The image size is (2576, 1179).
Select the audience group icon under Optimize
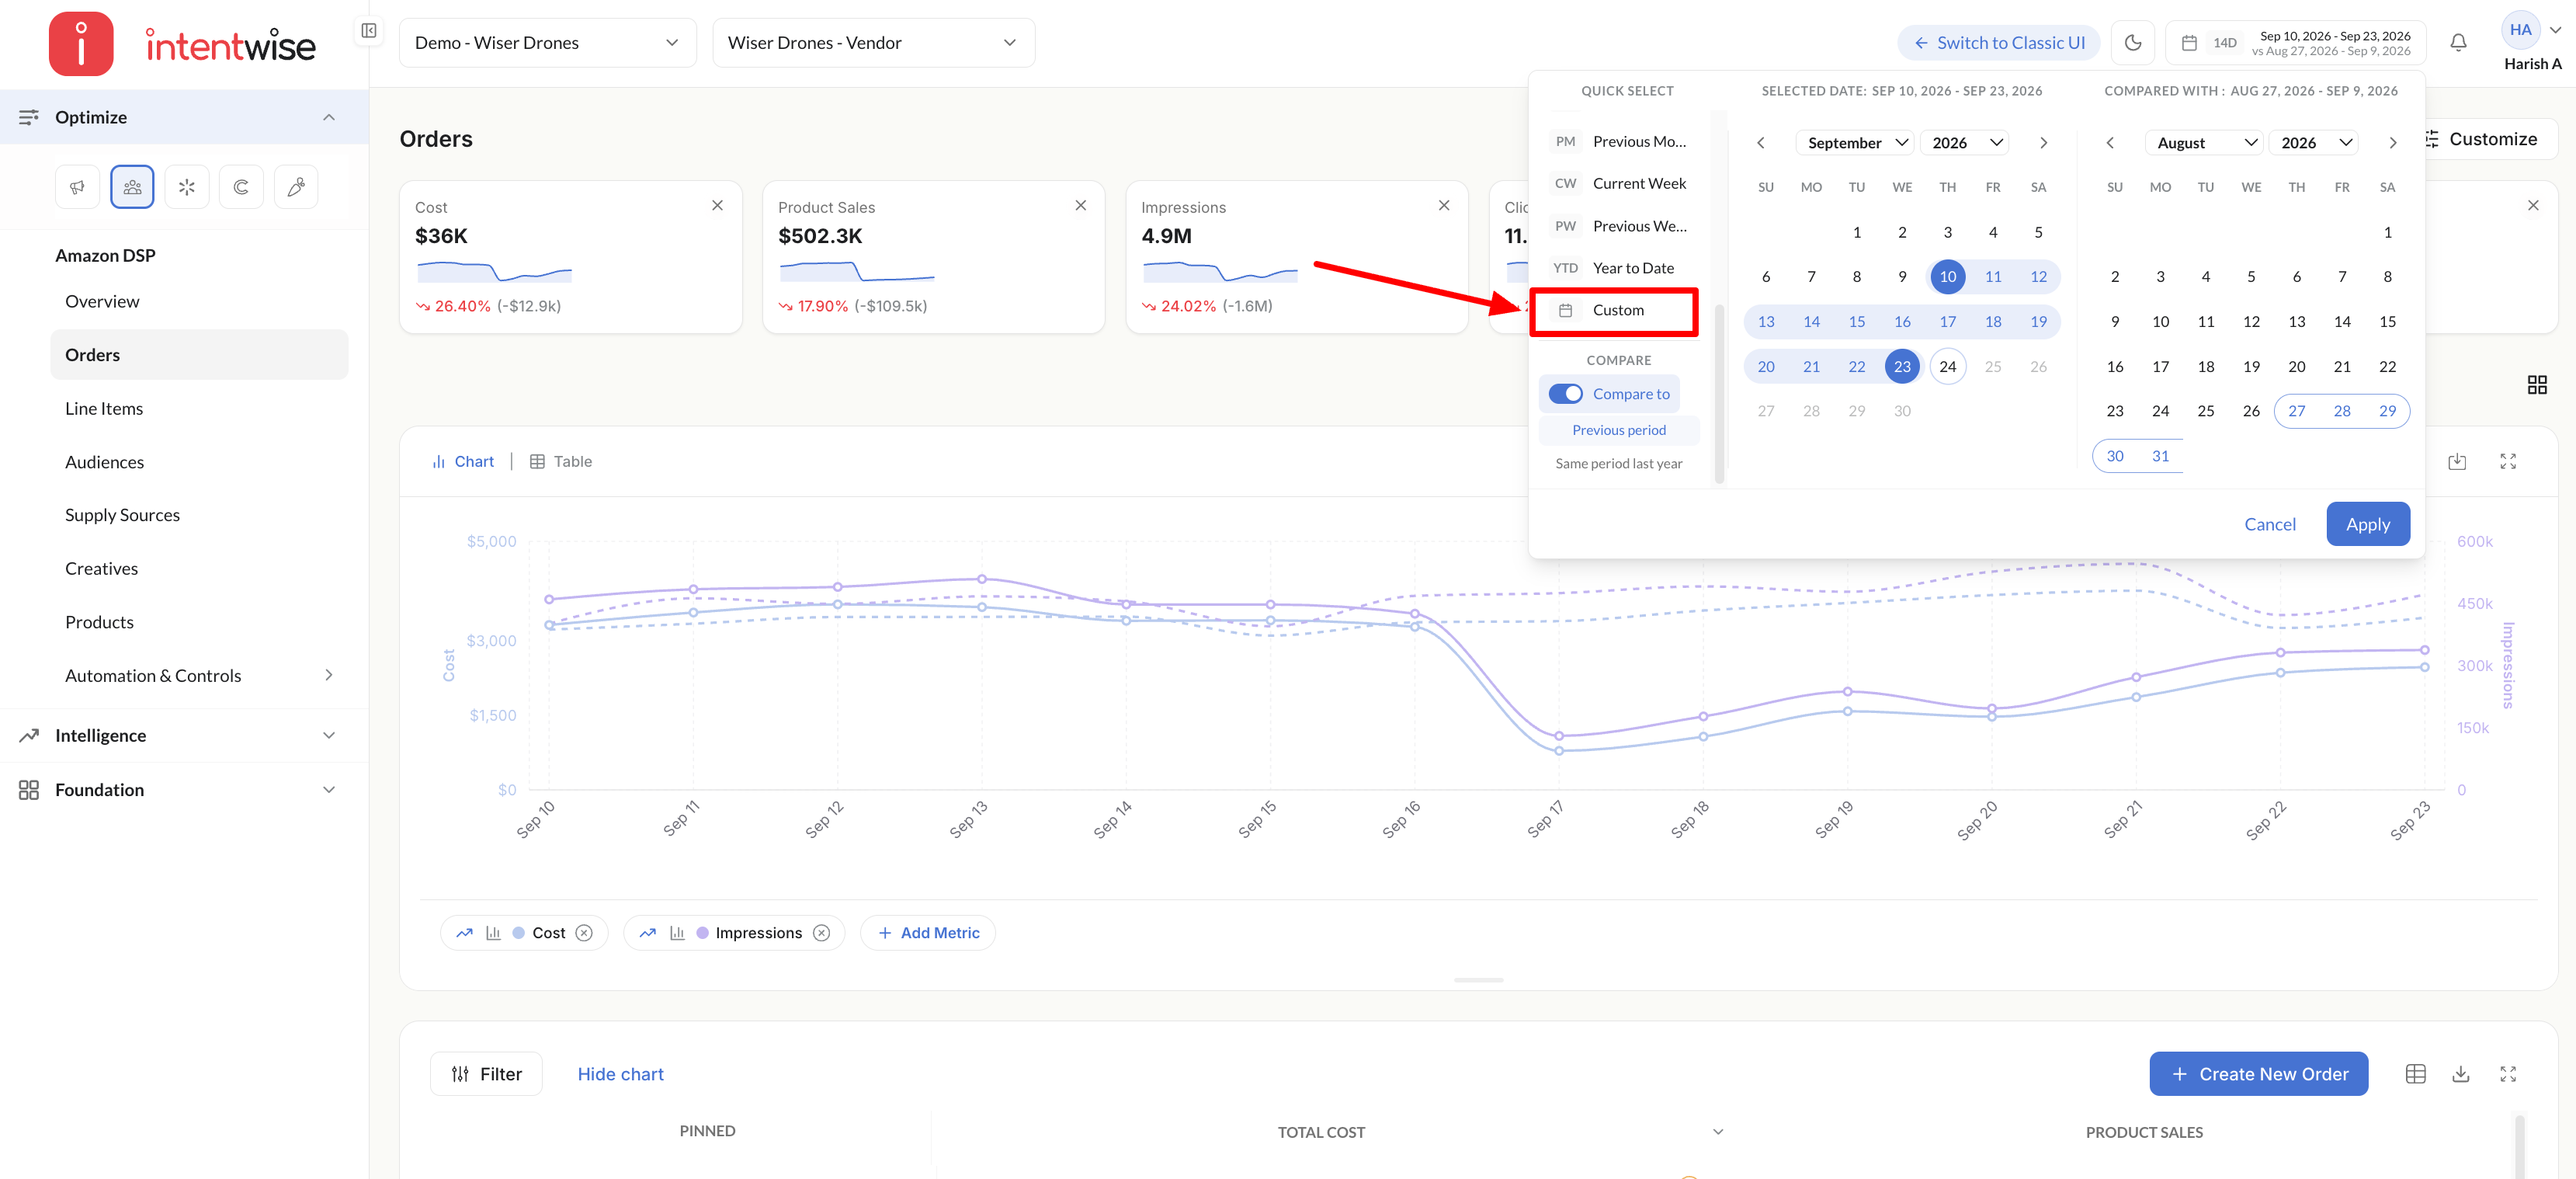pyautogui.click(x=132, y=187)
